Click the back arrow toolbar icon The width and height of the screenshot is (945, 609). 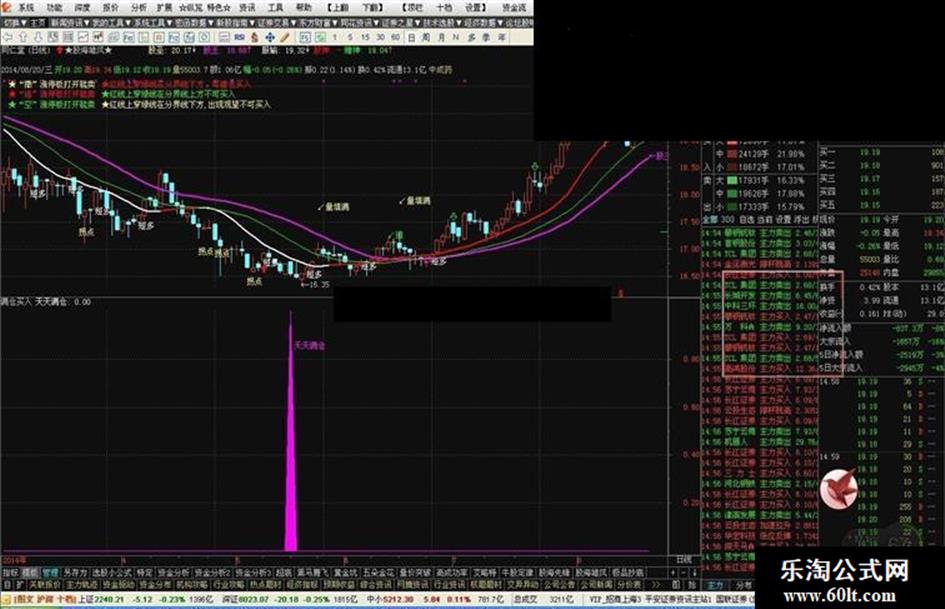tap(8, 37)
